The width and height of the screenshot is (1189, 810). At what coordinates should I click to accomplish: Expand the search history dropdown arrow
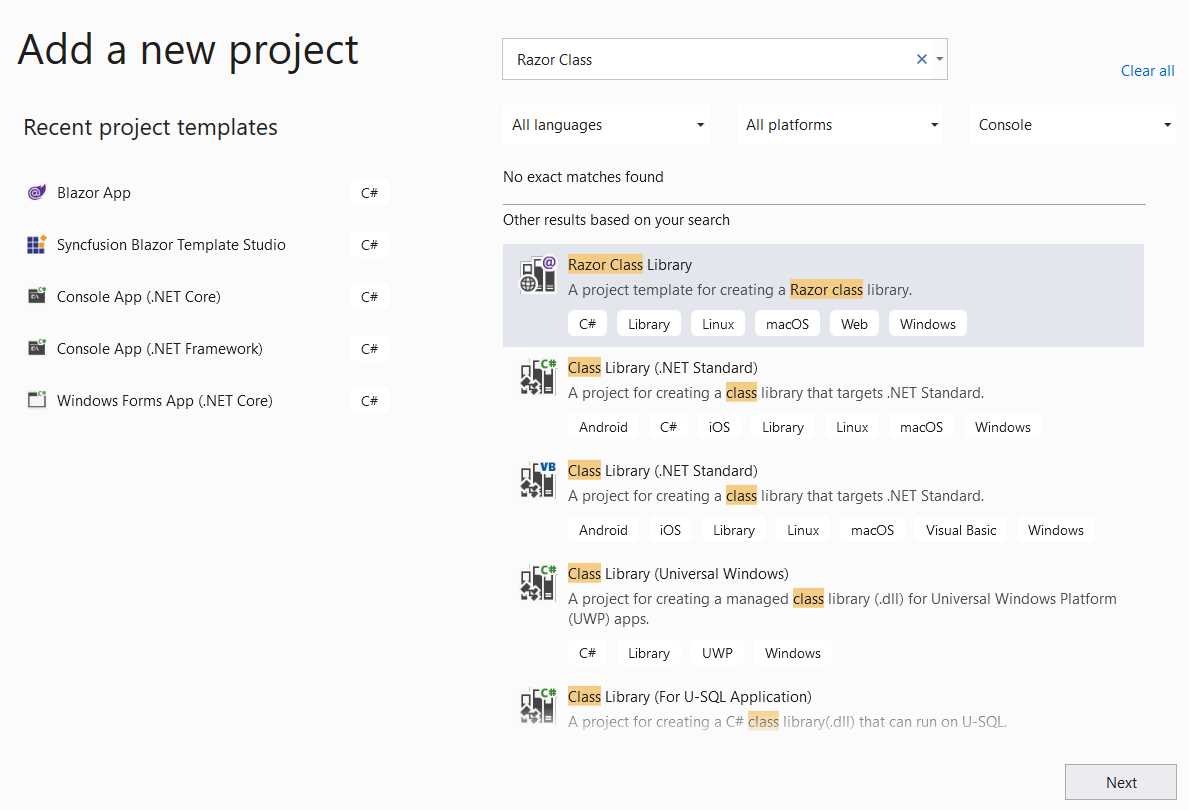click(940, 59)
